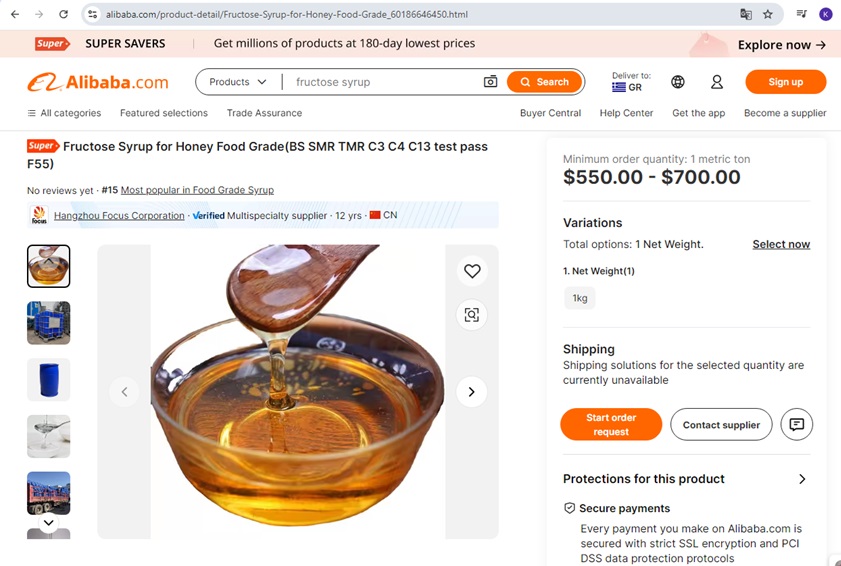Image resolution: width=841 pixels, height=566 pixels.
Task: Click the browser translate page icon
Action: 745,15
